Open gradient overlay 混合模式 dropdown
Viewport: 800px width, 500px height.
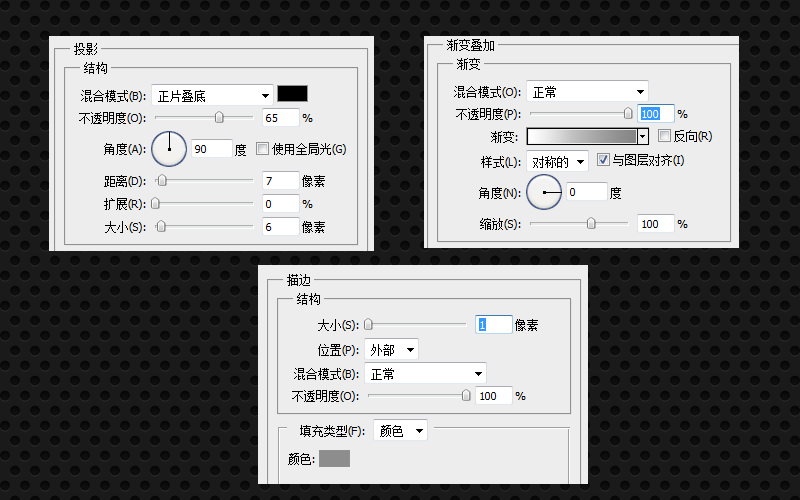(x=587, y=92)
